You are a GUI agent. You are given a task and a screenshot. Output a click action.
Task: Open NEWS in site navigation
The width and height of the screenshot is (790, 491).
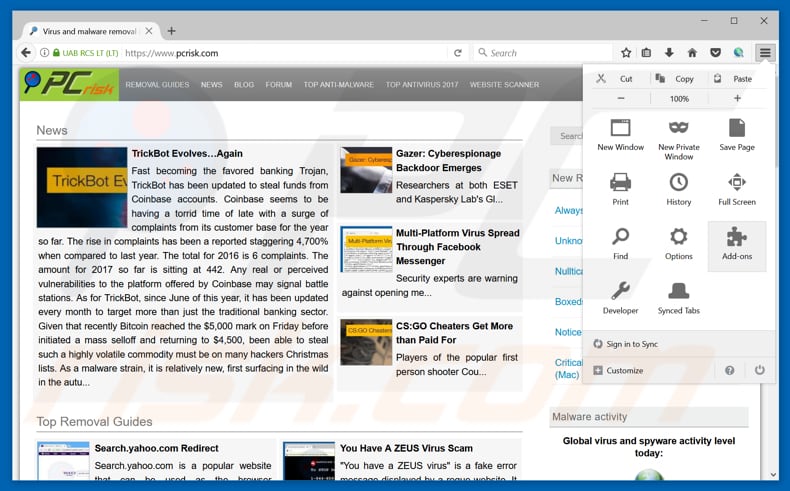point(212,85)
